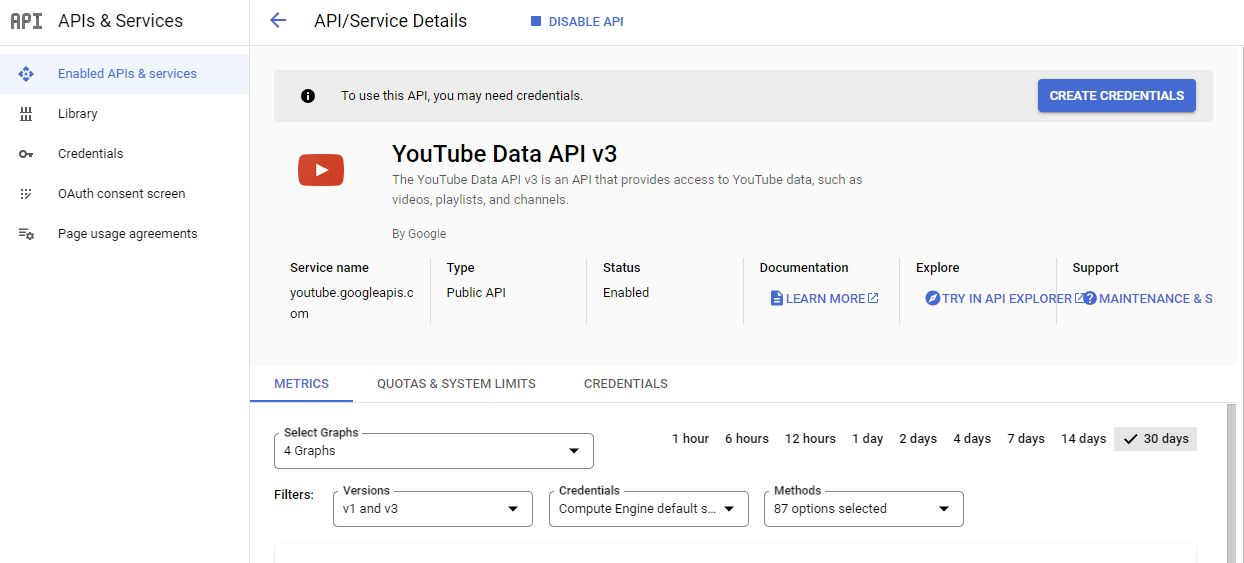Select the 7 days time range

click(1026, 439)
